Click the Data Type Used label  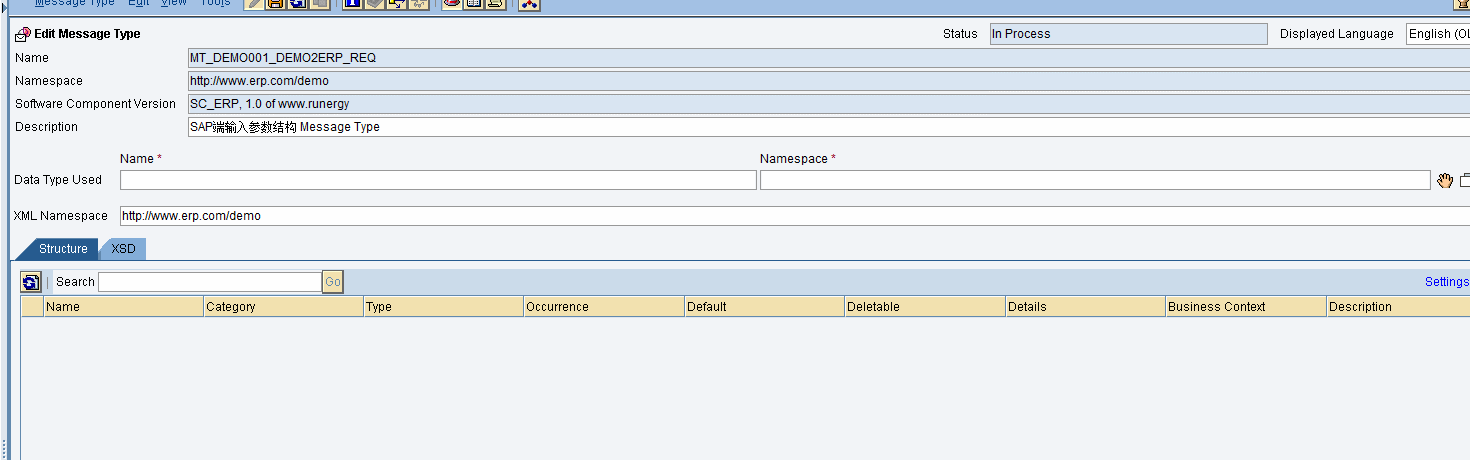(x=58, y=180)
